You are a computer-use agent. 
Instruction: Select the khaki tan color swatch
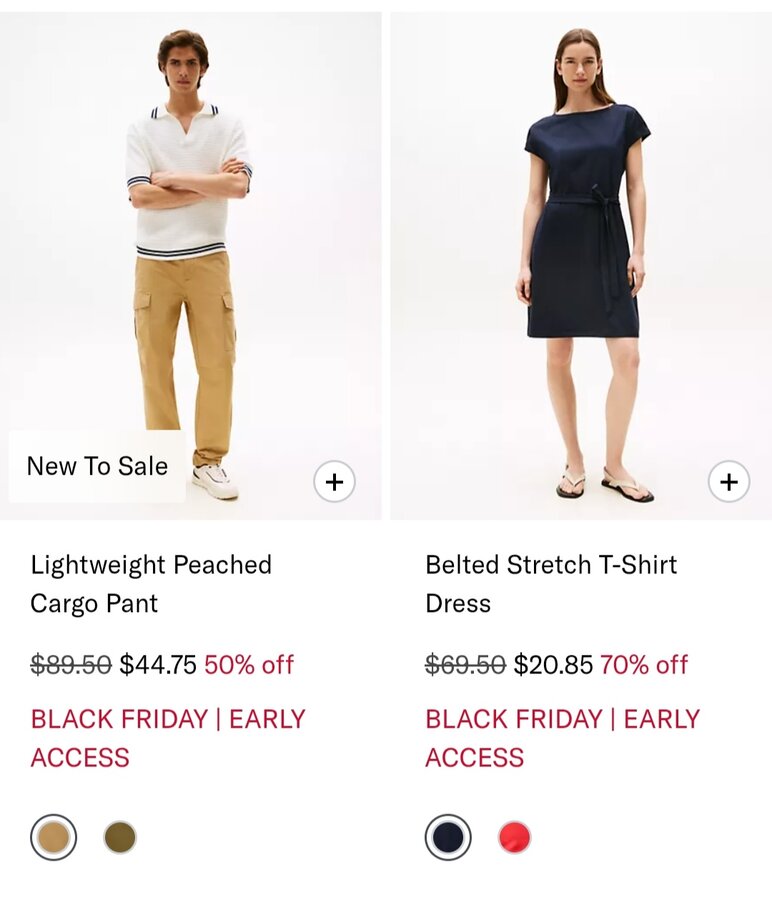tap(53, 837)
